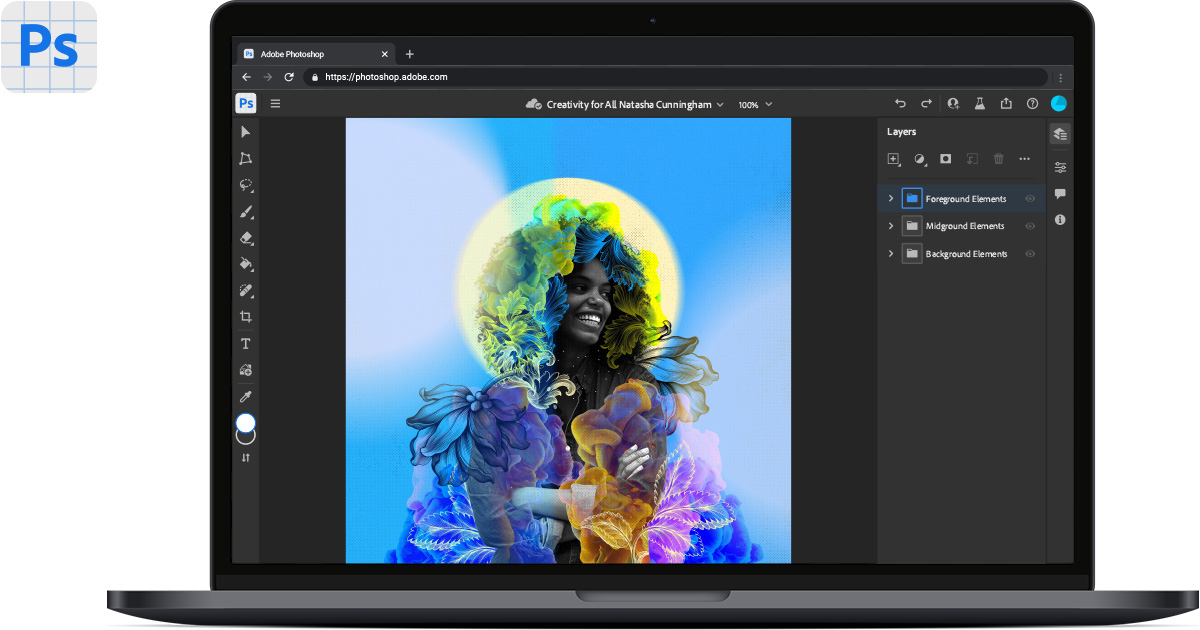Image resolution: width=1200 pixels, height=630 pixels.
Task: Hide the Midground Elements layer
Action: 1029,225
